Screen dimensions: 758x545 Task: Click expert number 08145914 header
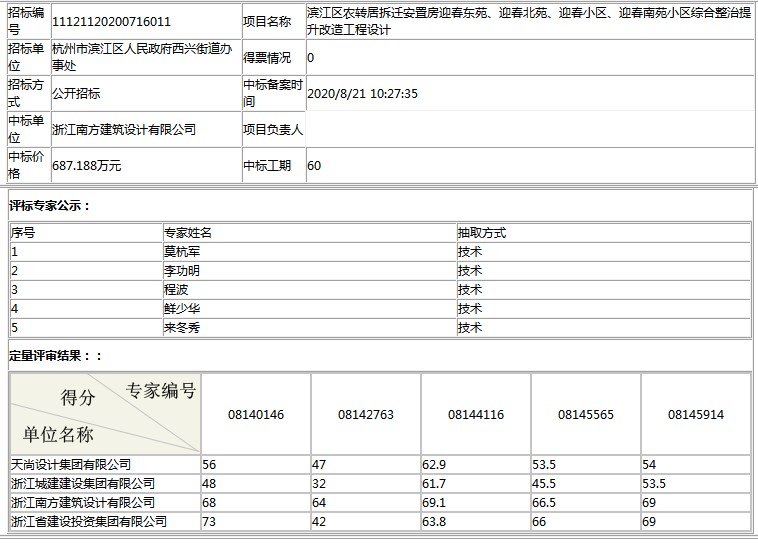(696, 414)
